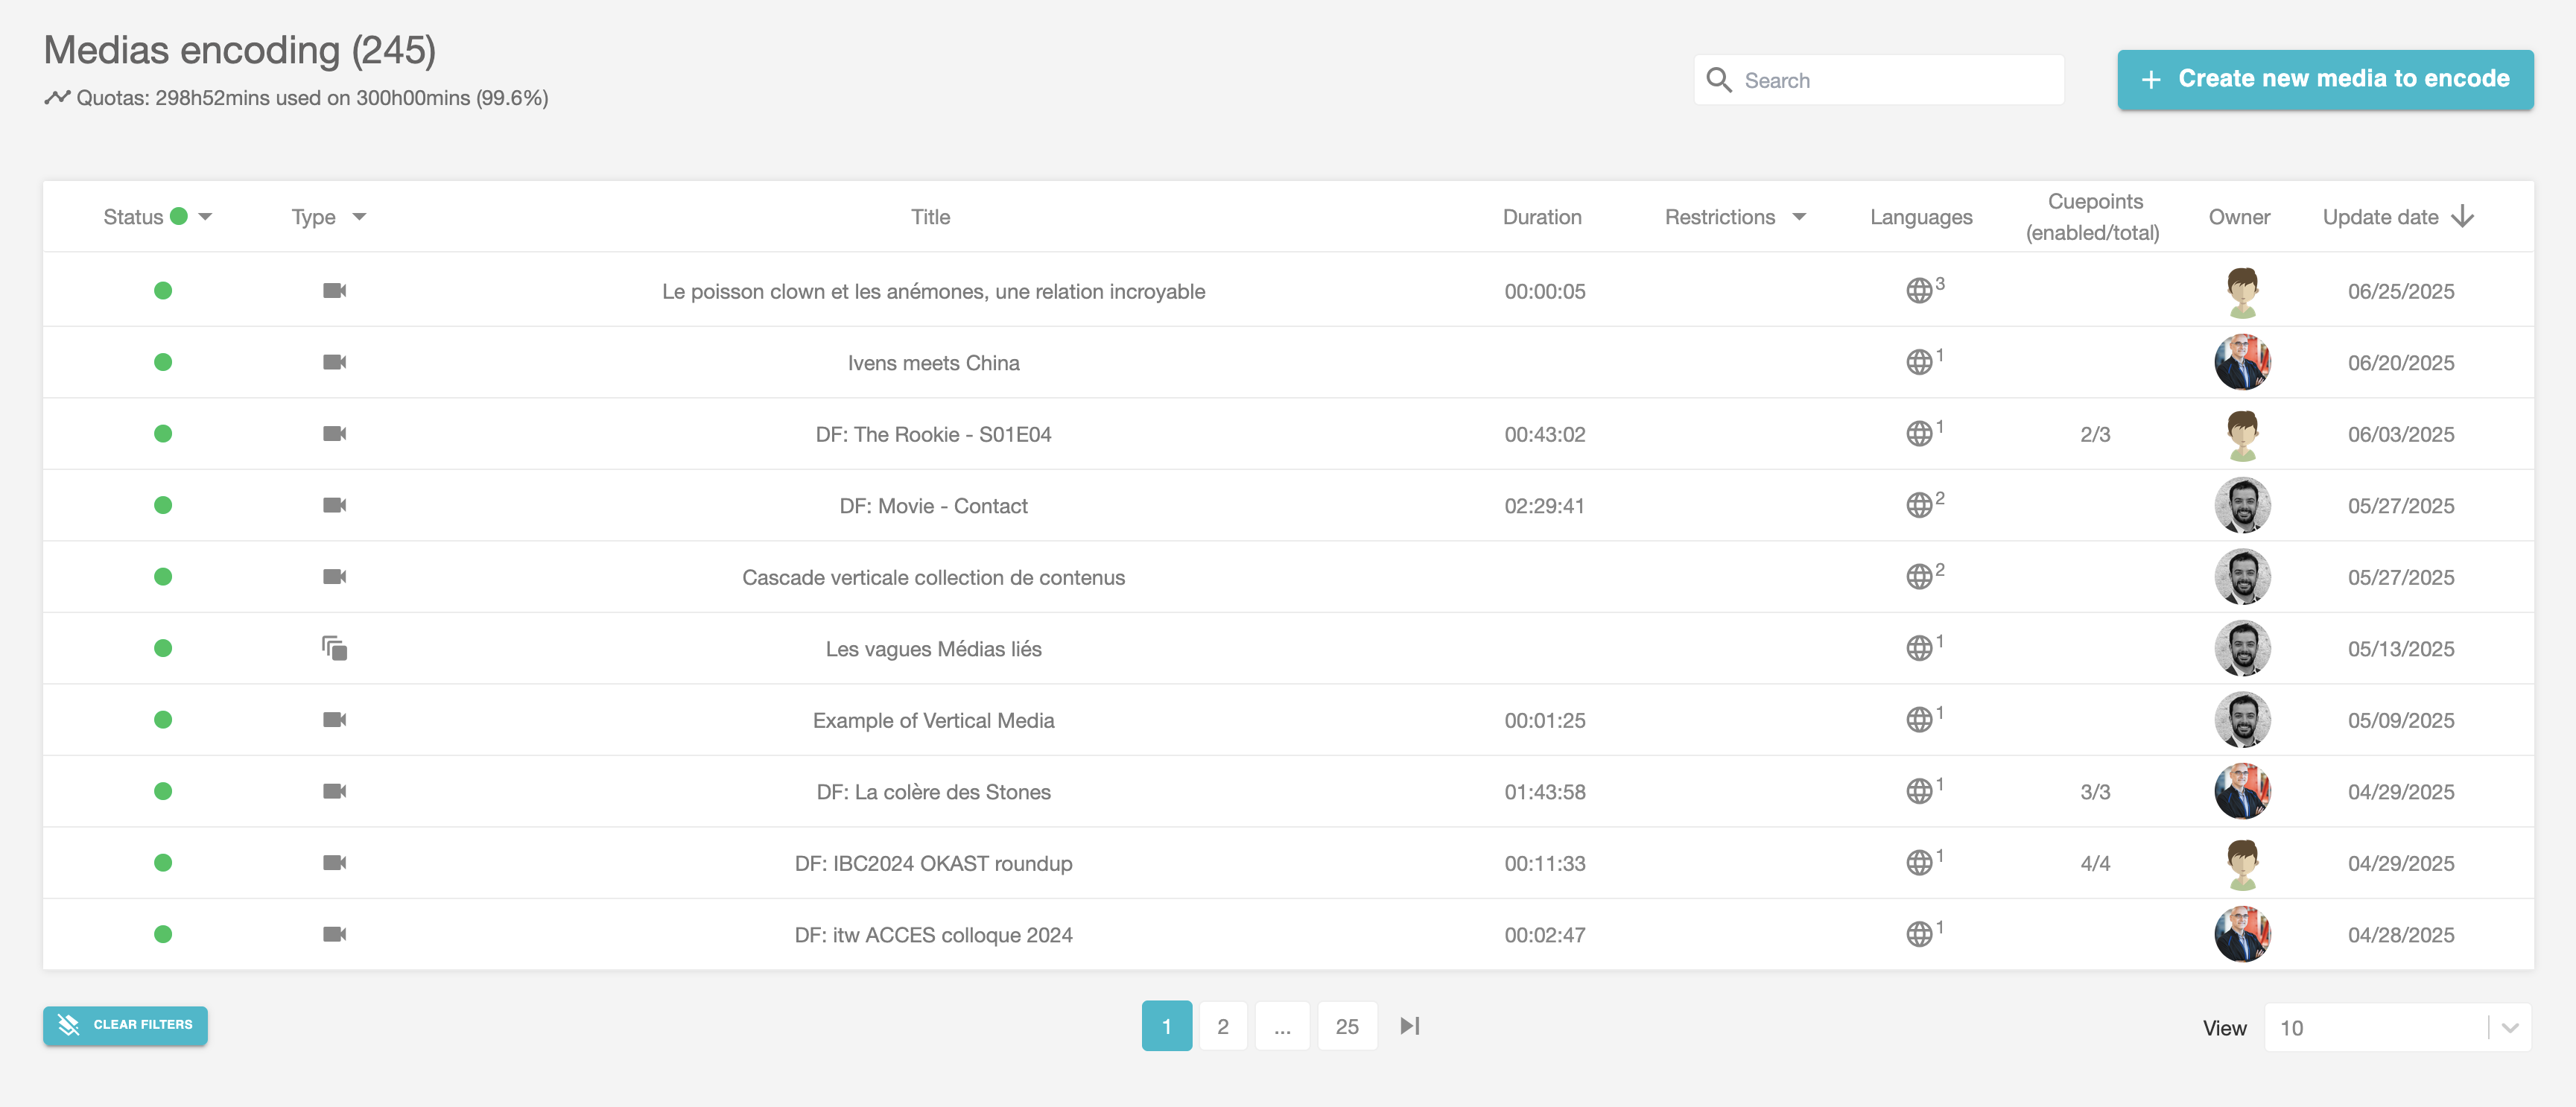Click the ellipsis pagination button

[x=1282, y=1026]
